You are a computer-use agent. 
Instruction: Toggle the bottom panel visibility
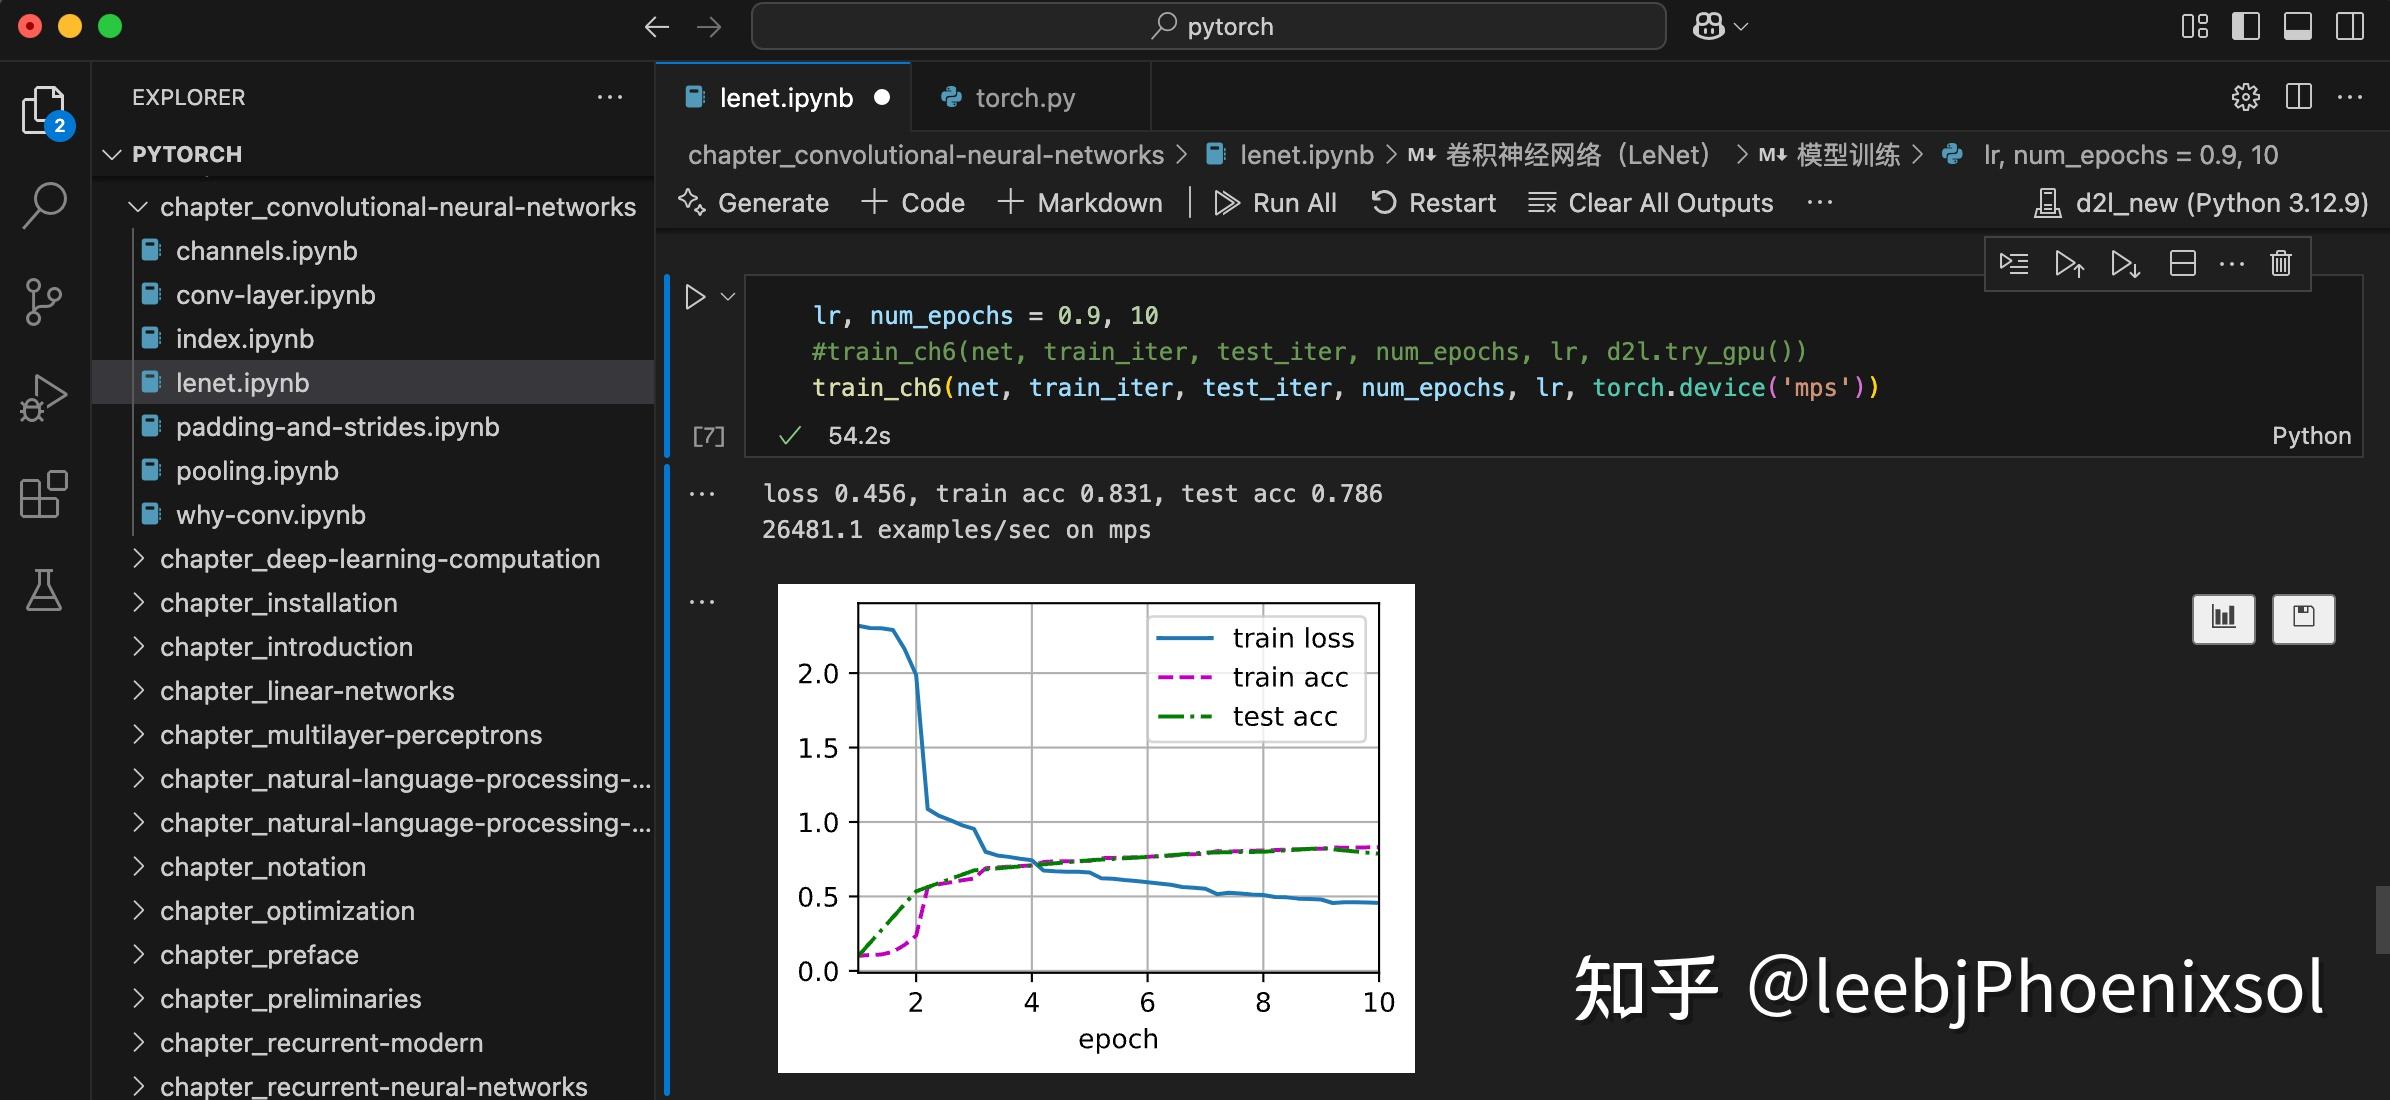(2296, 26)
